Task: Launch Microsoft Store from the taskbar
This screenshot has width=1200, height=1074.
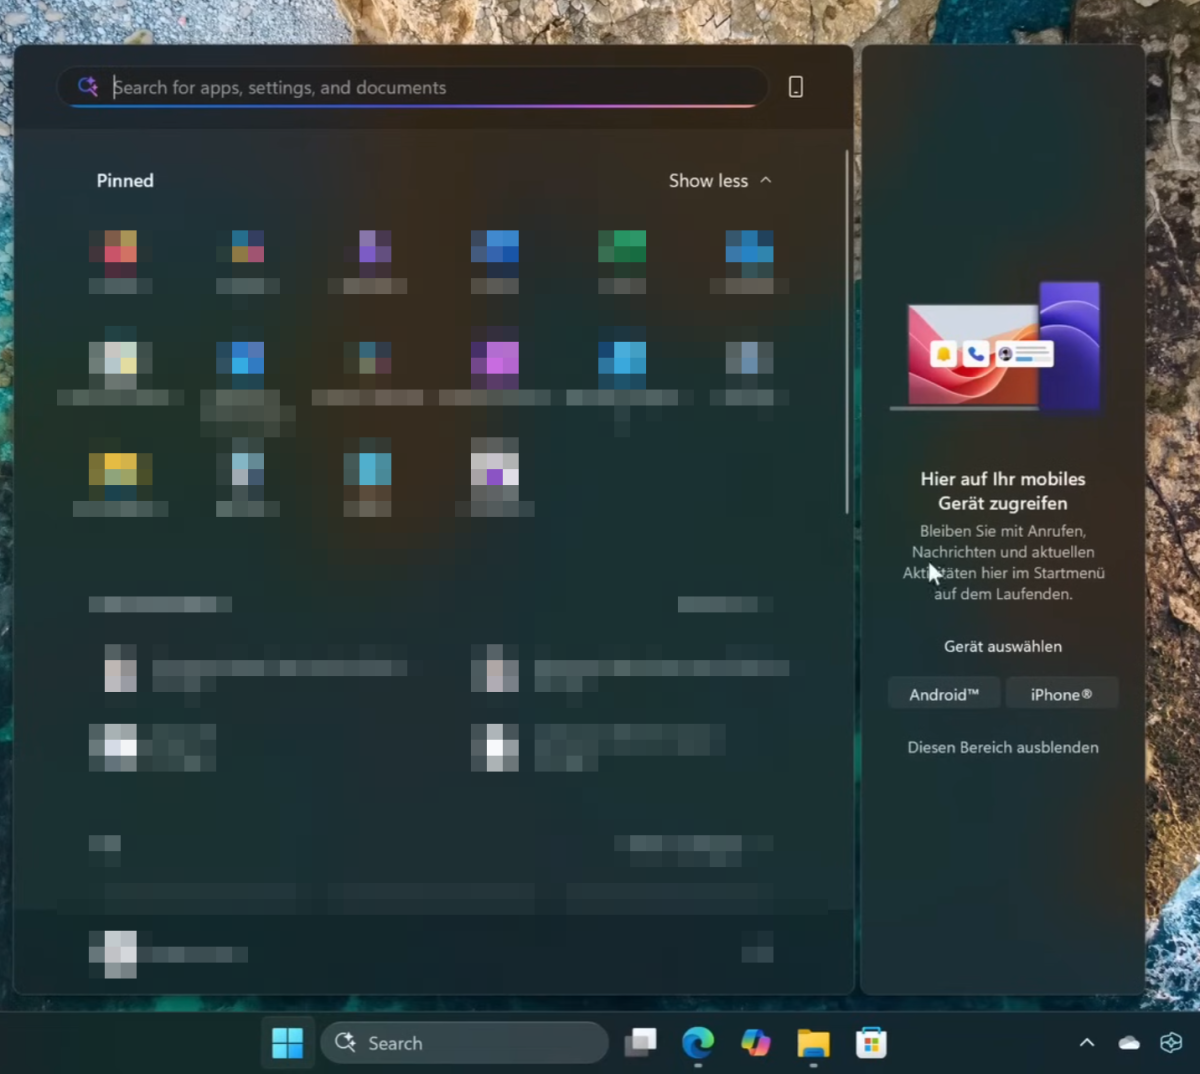Action: (871, 1043)
